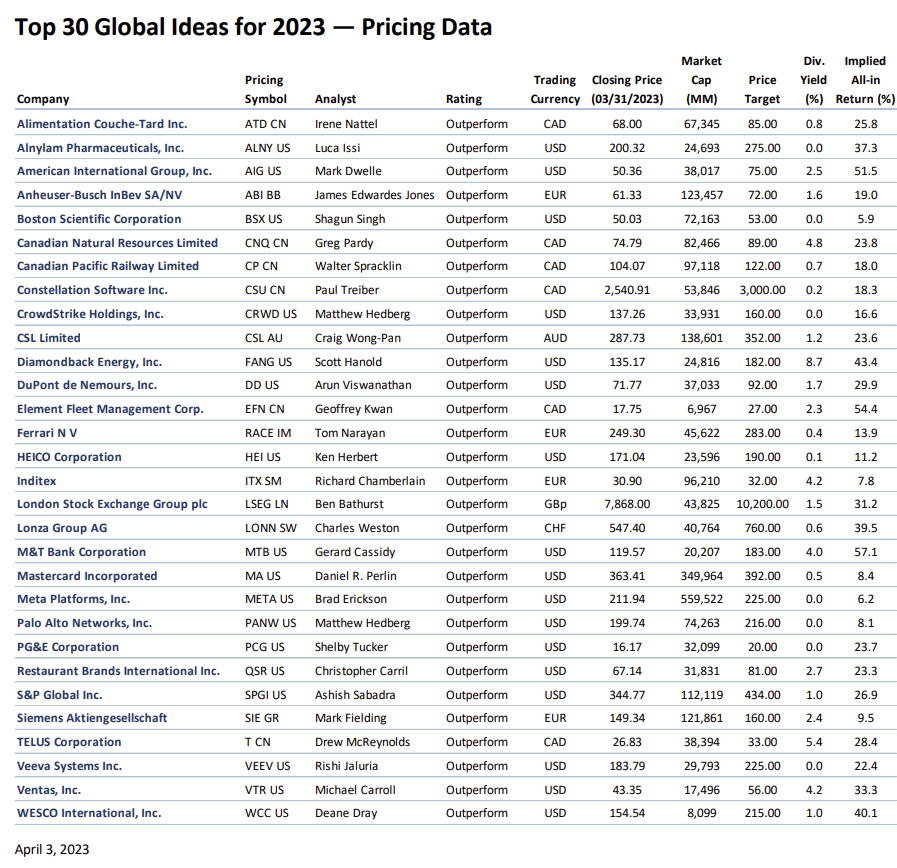The width and height of the screenshot is (897, 868).
Task: Select the 57.1 implied return value
Action: click(865, 552)
